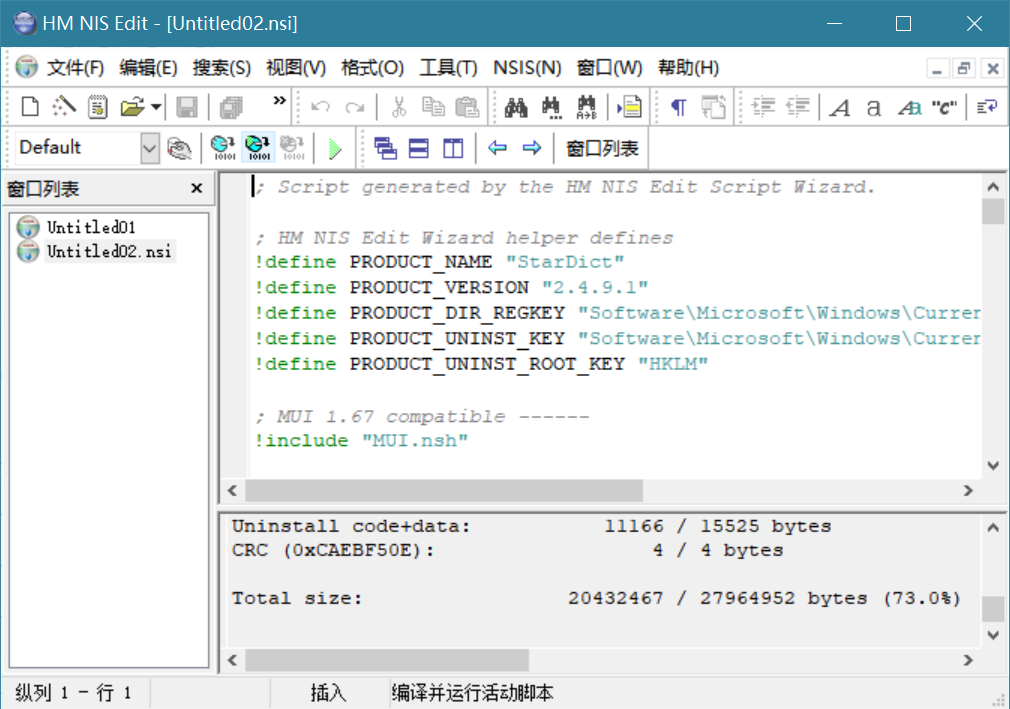Open Find and Replace (A→B binoculars)

586,107
